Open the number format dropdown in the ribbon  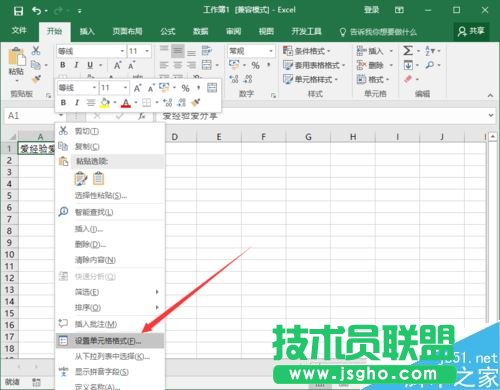(271, 51)
